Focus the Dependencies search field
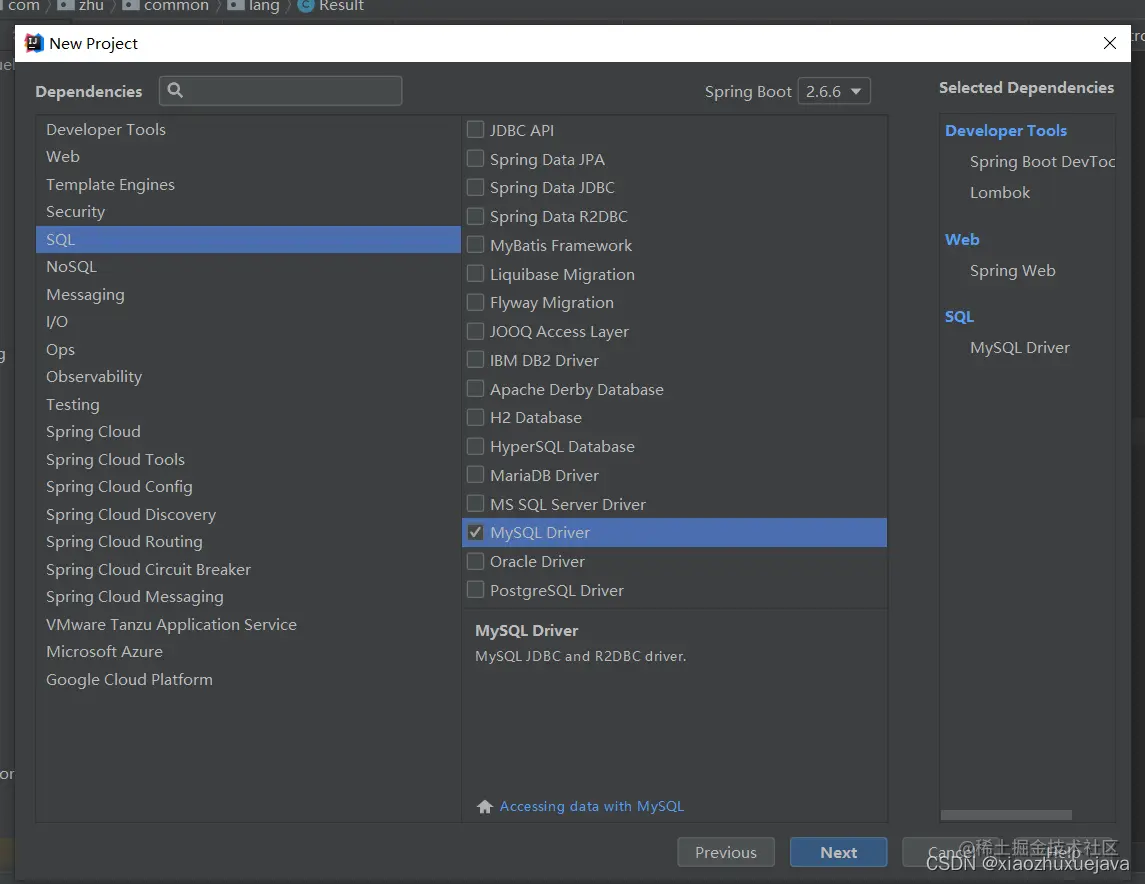 [x=280, y=91]
